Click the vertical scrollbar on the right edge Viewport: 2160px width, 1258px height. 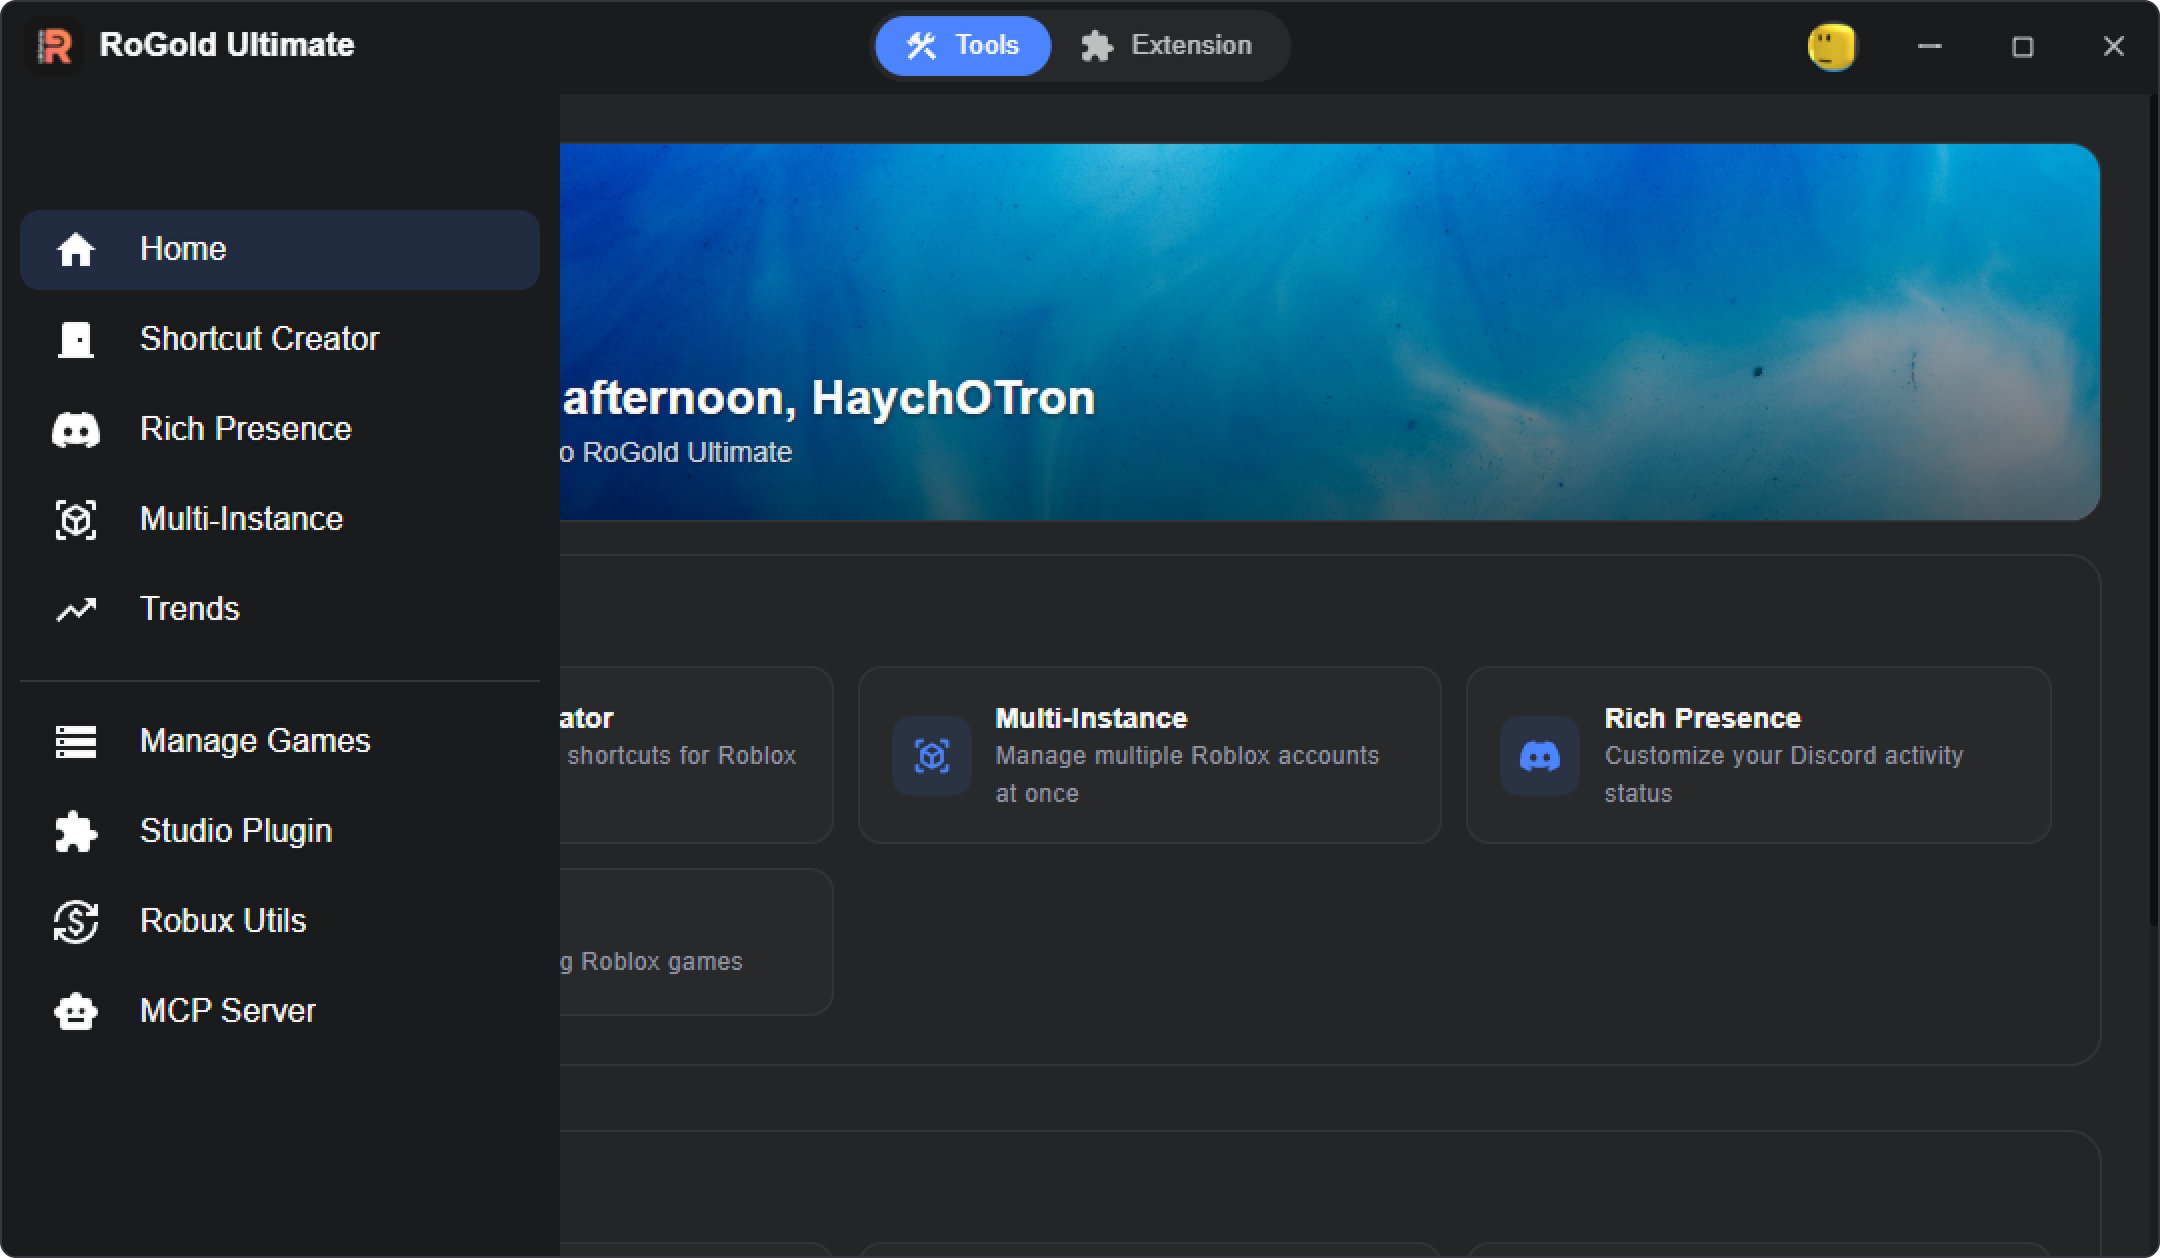[x=2154, y=510]
